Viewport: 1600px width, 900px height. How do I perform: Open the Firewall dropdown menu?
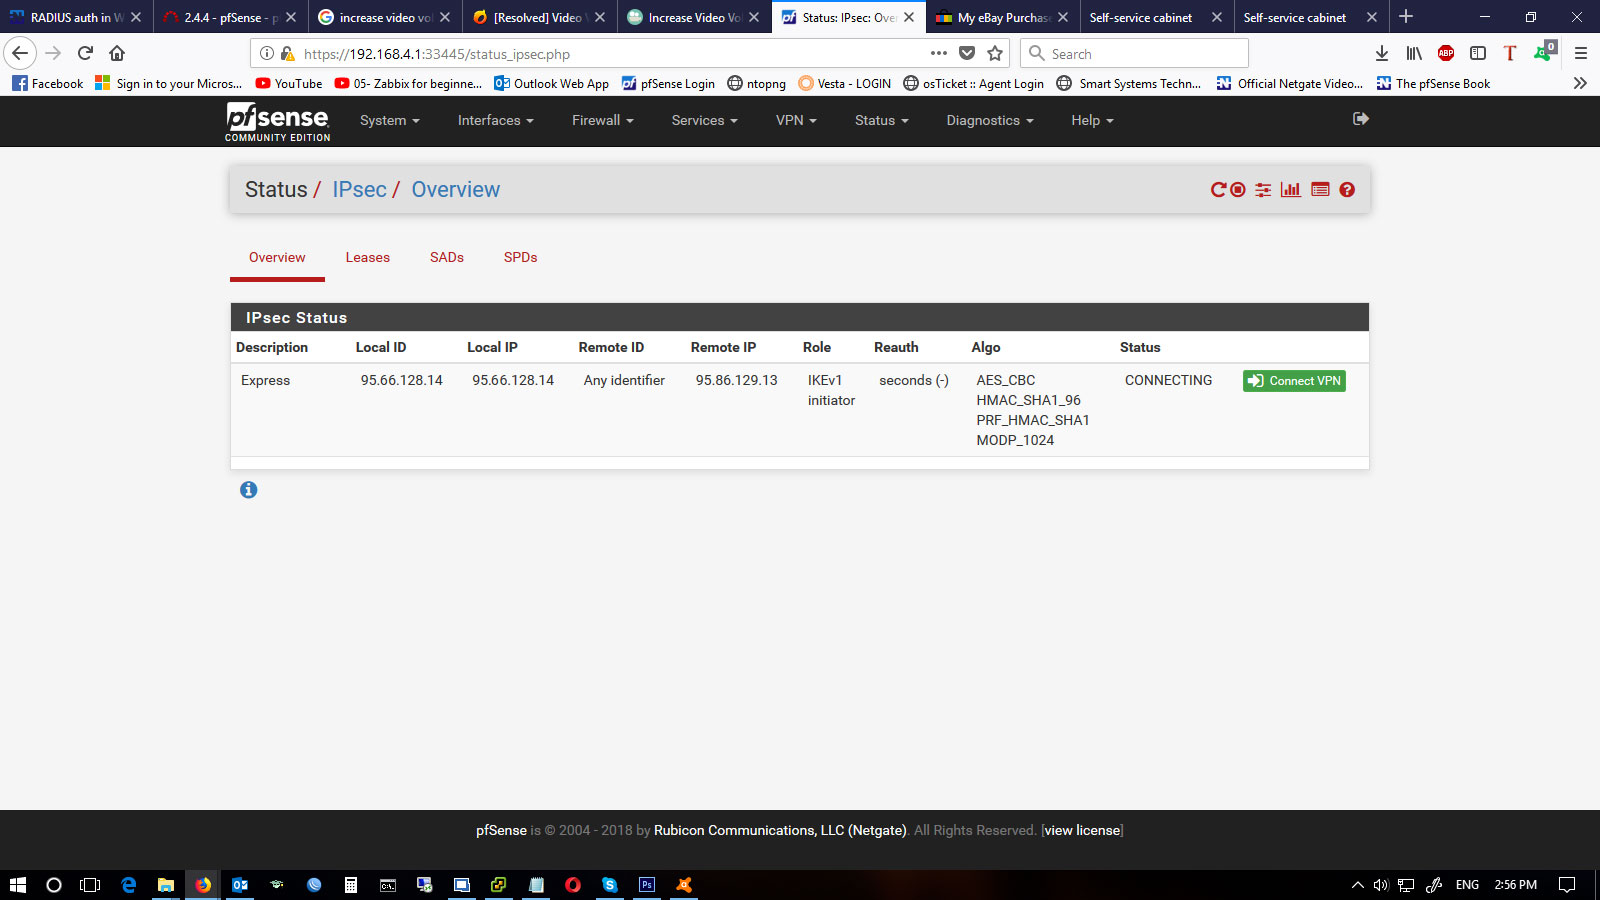coord(602,120)
